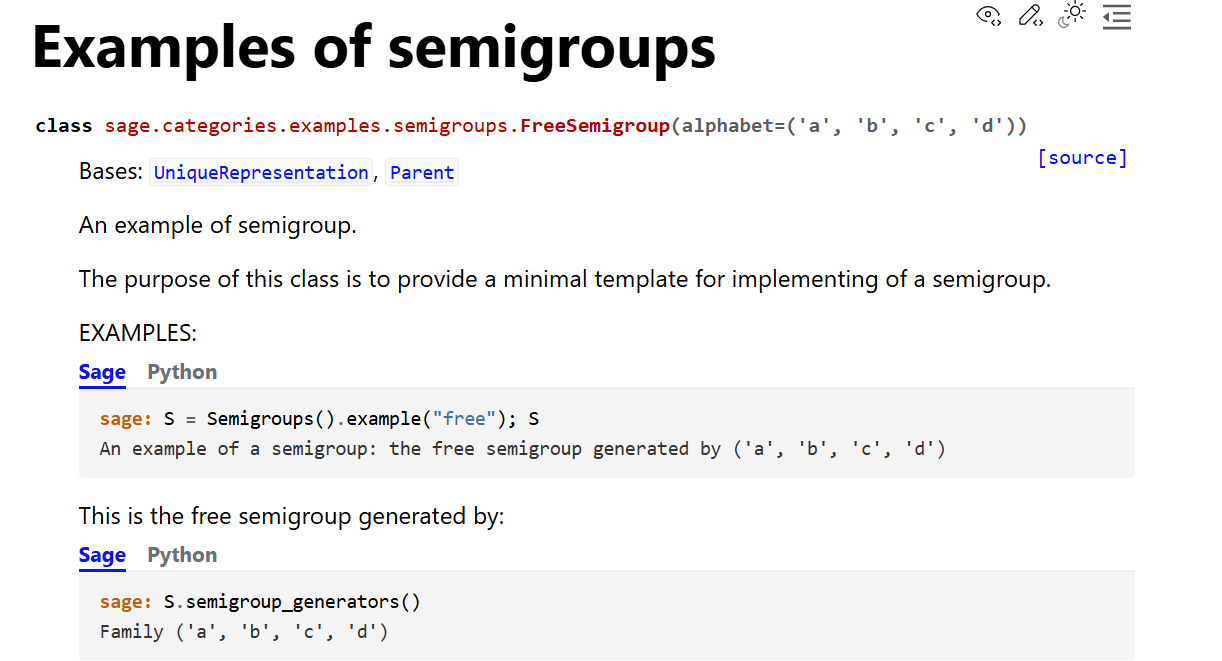1222x661 pixels.
Task: Click the FreeSemigroup class name in signature
Action: pyautogui.click(x=595, y=126)
